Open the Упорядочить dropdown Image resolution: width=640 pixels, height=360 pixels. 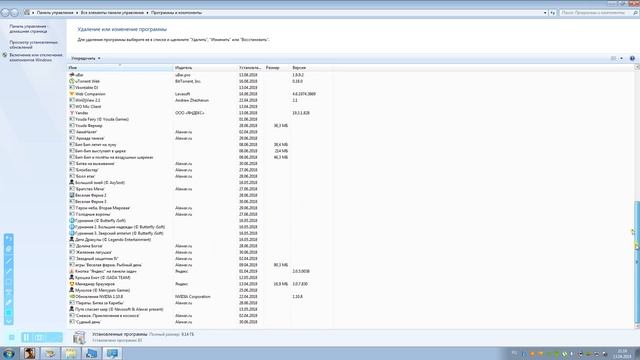pyautogui.click(x=86, y=58)
